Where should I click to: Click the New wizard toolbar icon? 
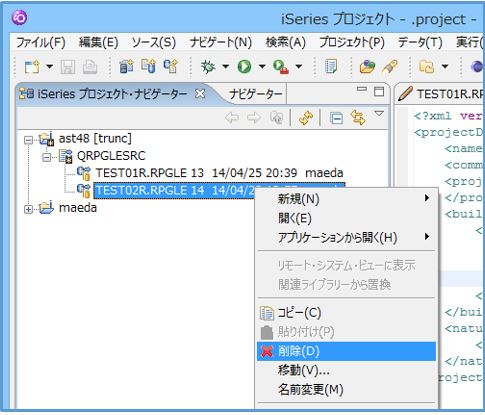click(32, 67)
